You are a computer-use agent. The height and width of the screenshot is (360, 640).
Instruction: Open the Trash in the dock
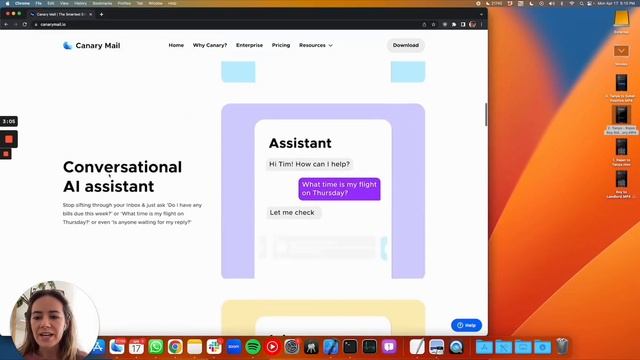[562, 347]
